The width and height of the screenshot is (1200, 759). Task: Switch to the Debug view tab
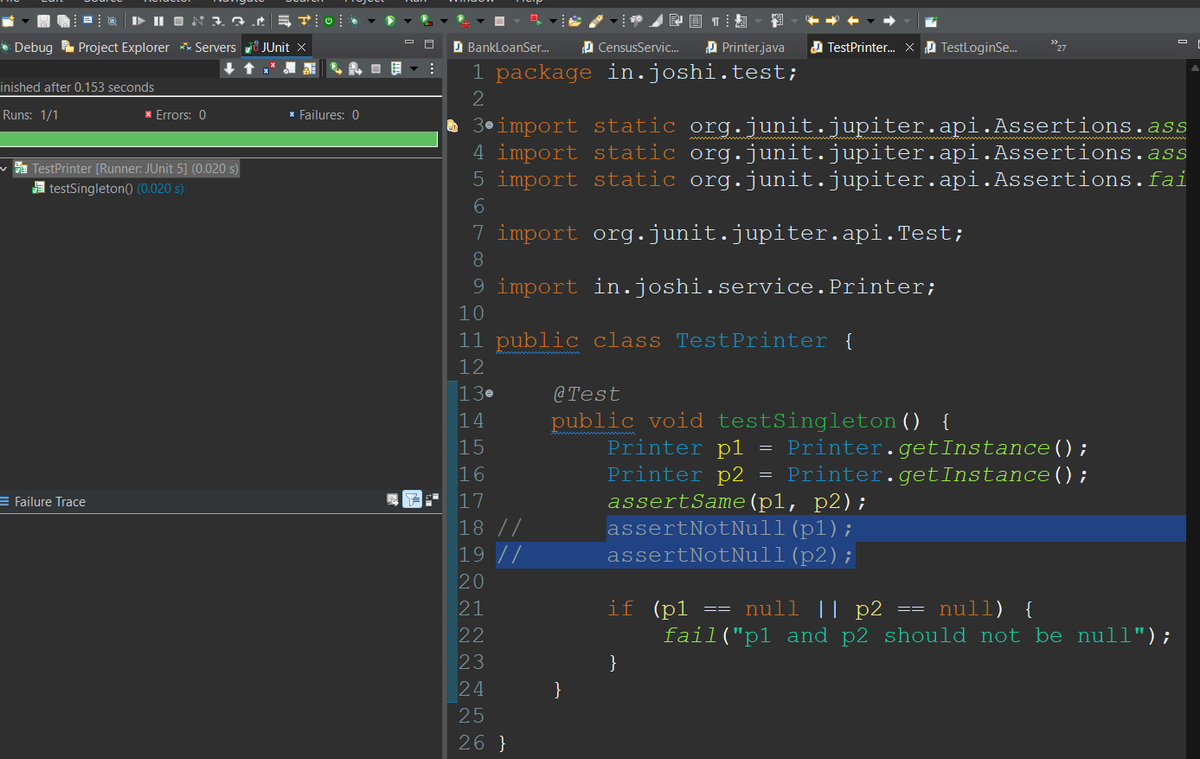click(27, 47)
